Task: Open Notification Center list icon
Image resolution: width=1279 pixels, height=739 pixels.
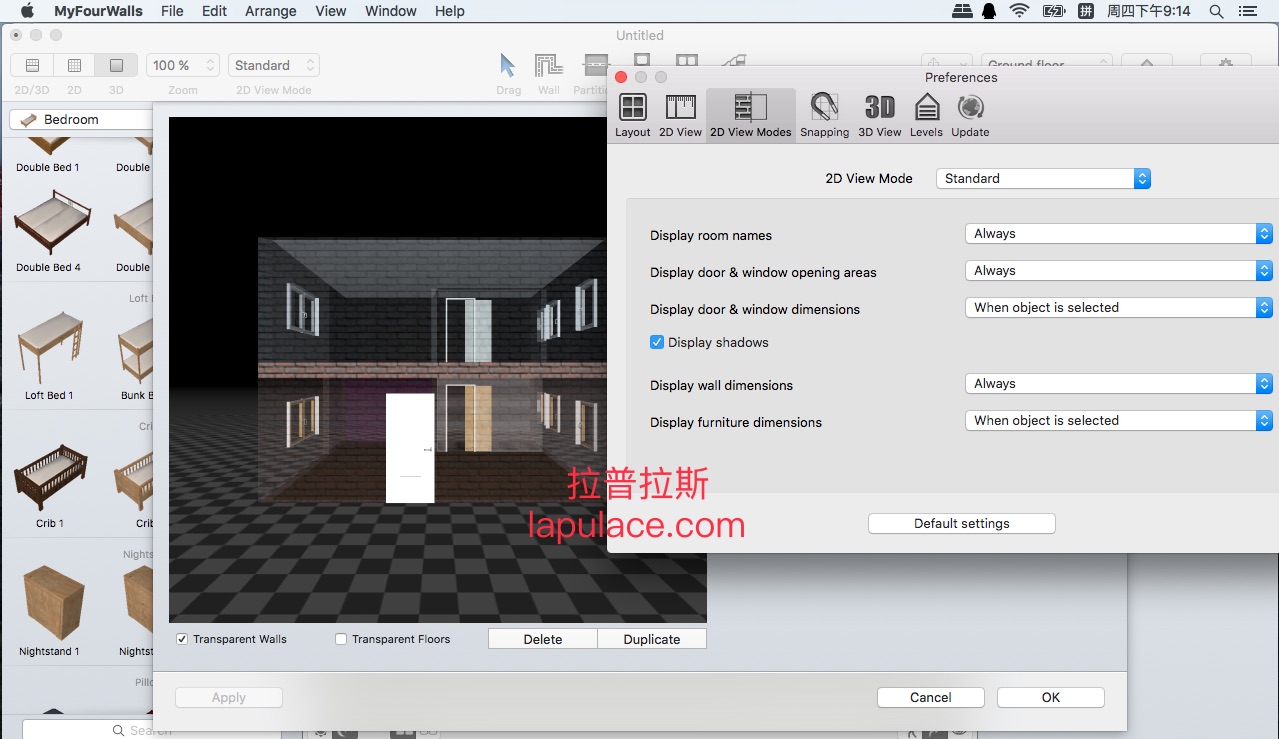Action: pyautogui.click(x=1246, y=11)
